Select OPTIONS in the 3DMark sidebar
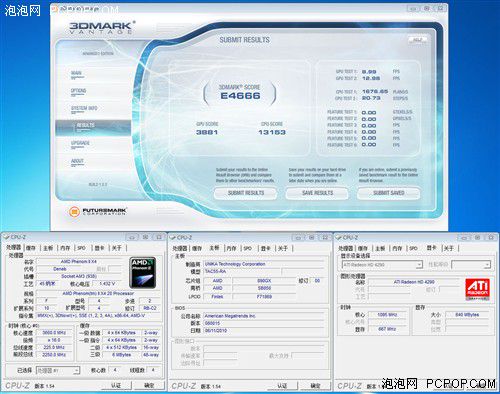Viewport: 500px width, 394px height. (x=78, y=92)
